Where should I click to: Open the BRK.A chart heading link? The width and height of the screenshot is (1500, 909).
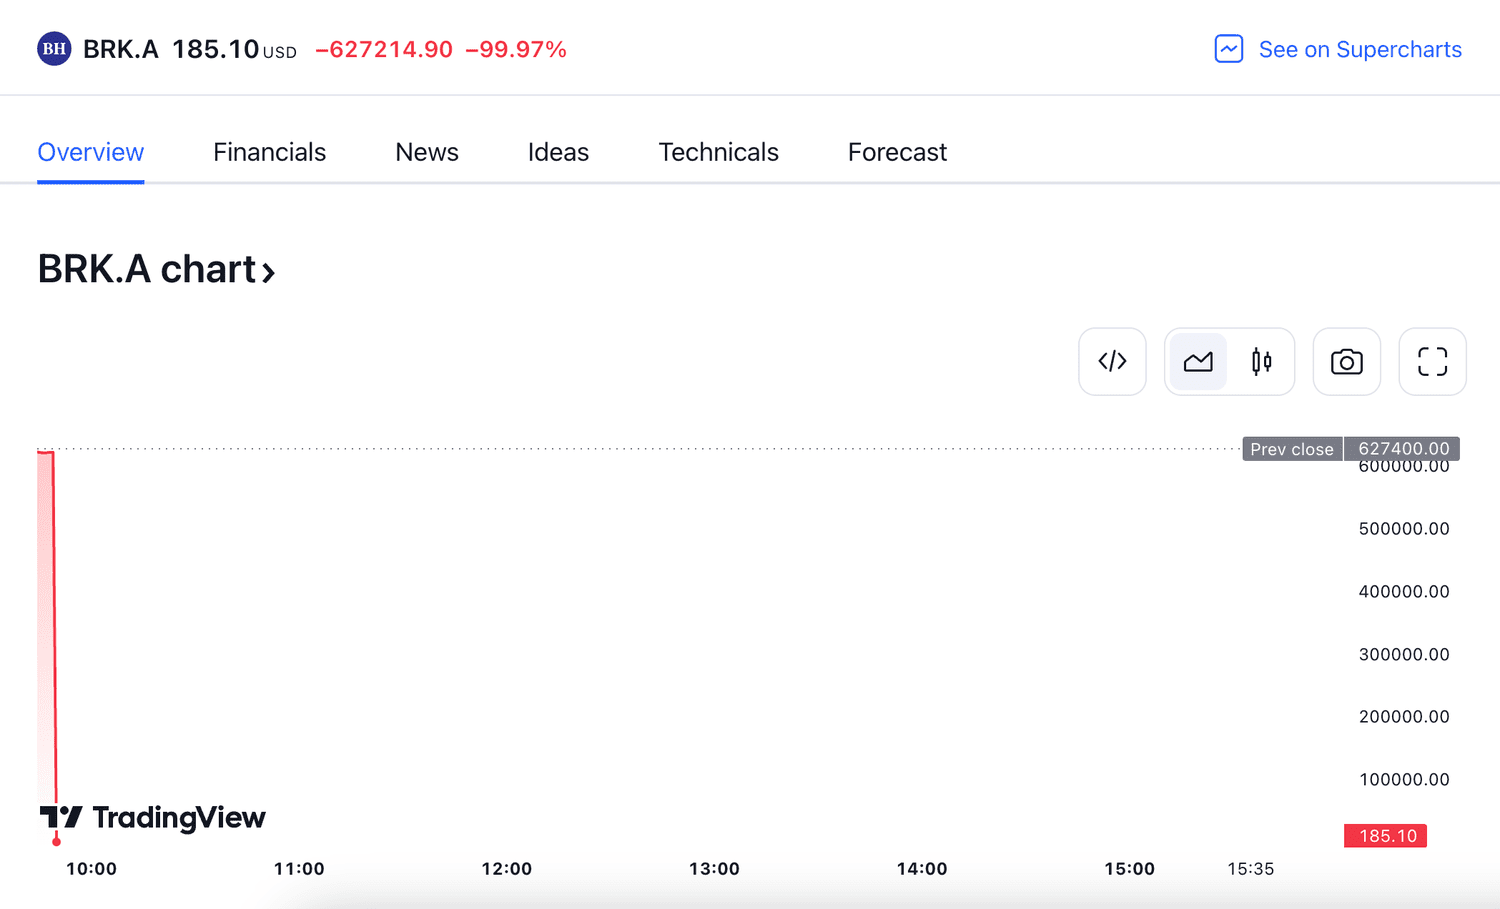pyautogui.click(x=156, y=270)
